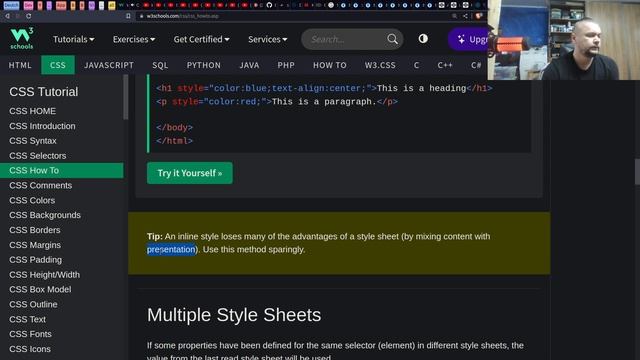640x360 pixels.
Task: Go to the JAVA tab
Action: [x=249, y=65]
